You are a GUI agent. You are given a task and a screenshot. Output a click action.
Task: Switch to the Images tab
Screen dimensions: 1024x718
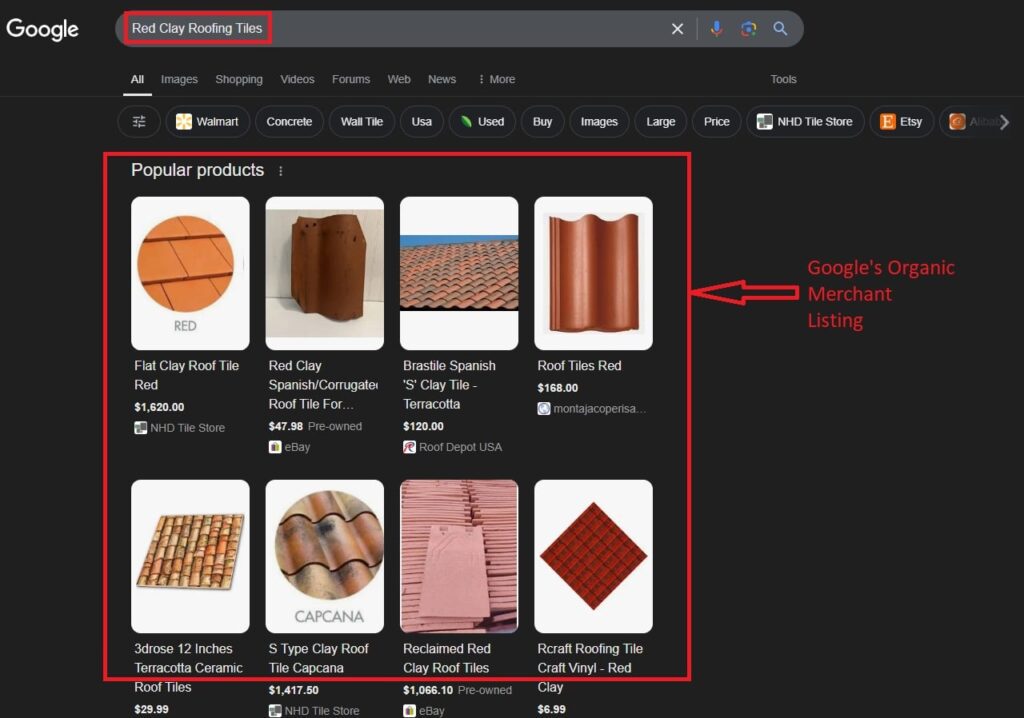(x=179, y=80)
